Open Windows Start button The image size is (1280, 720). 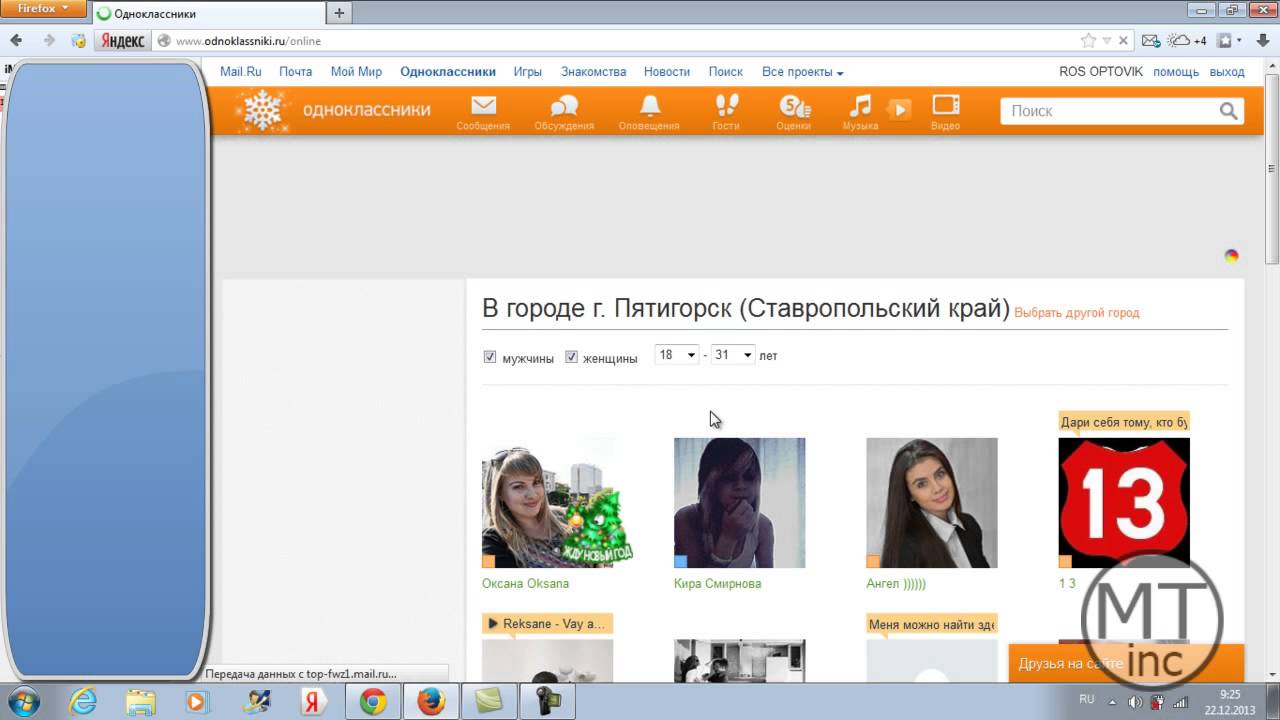[23, 701]
